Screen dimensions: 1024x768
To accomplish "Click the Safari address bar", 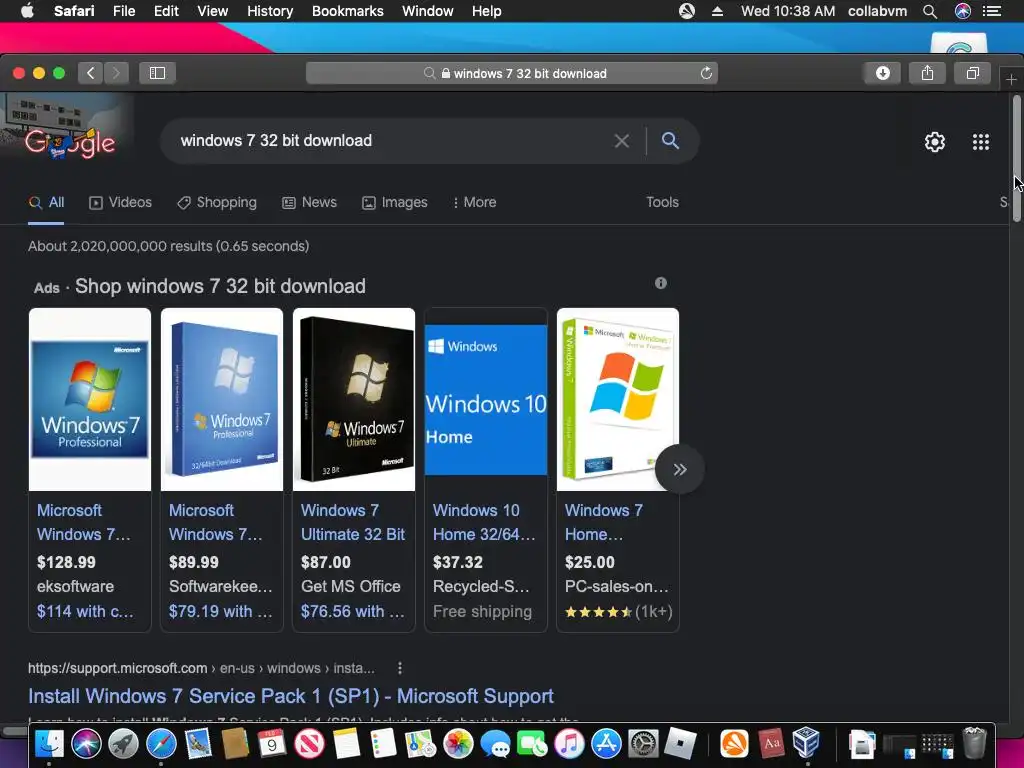I will click(511, 73).
